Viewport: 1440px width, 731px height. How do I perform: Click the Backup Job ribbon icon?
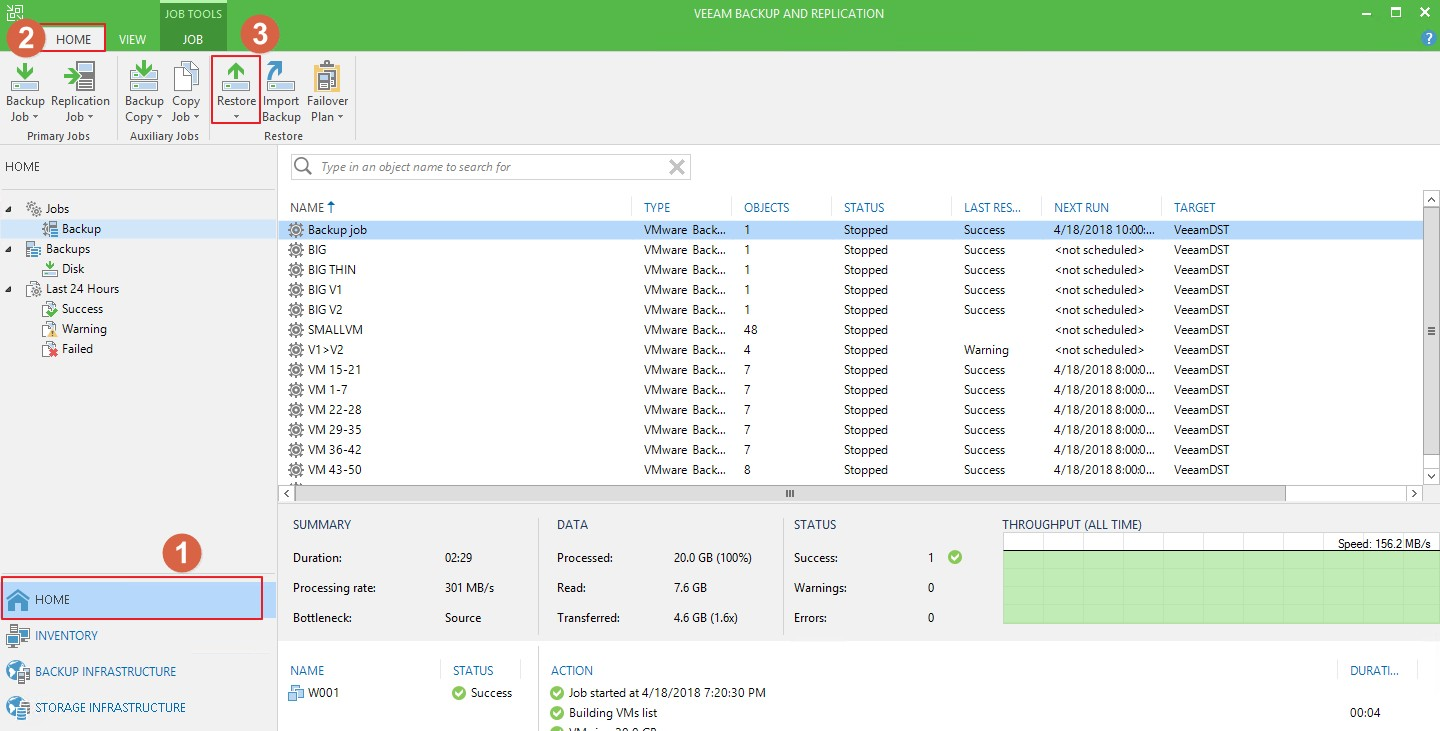[x=25, y=78]
